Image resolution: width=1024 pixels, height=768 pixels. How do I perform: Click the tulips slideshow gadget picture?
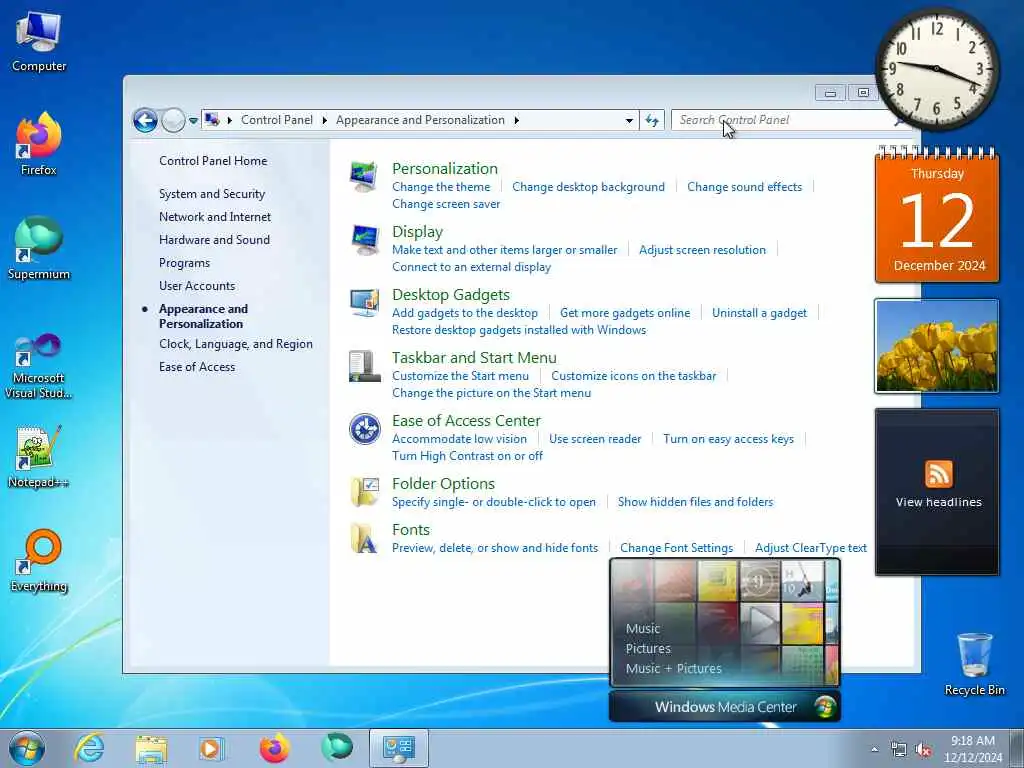[936, 346]
